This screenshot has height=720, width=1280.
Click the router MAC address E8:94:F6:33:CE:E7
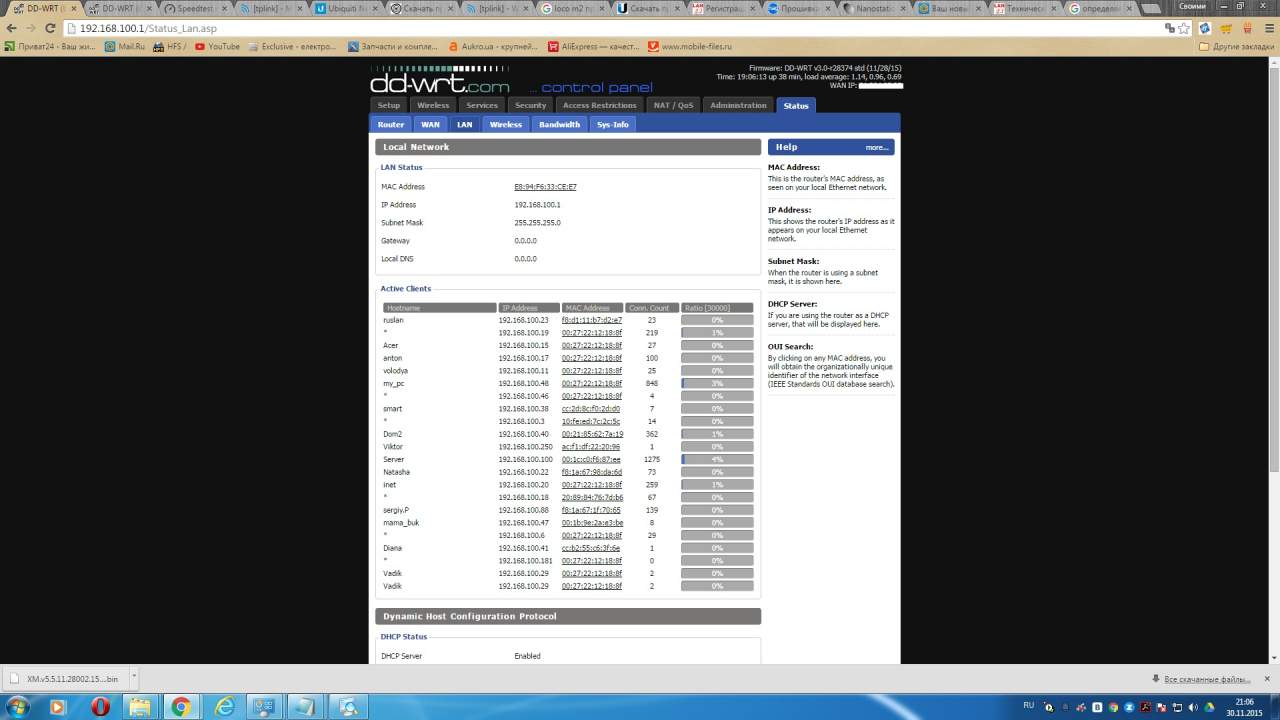coord(545,187)
